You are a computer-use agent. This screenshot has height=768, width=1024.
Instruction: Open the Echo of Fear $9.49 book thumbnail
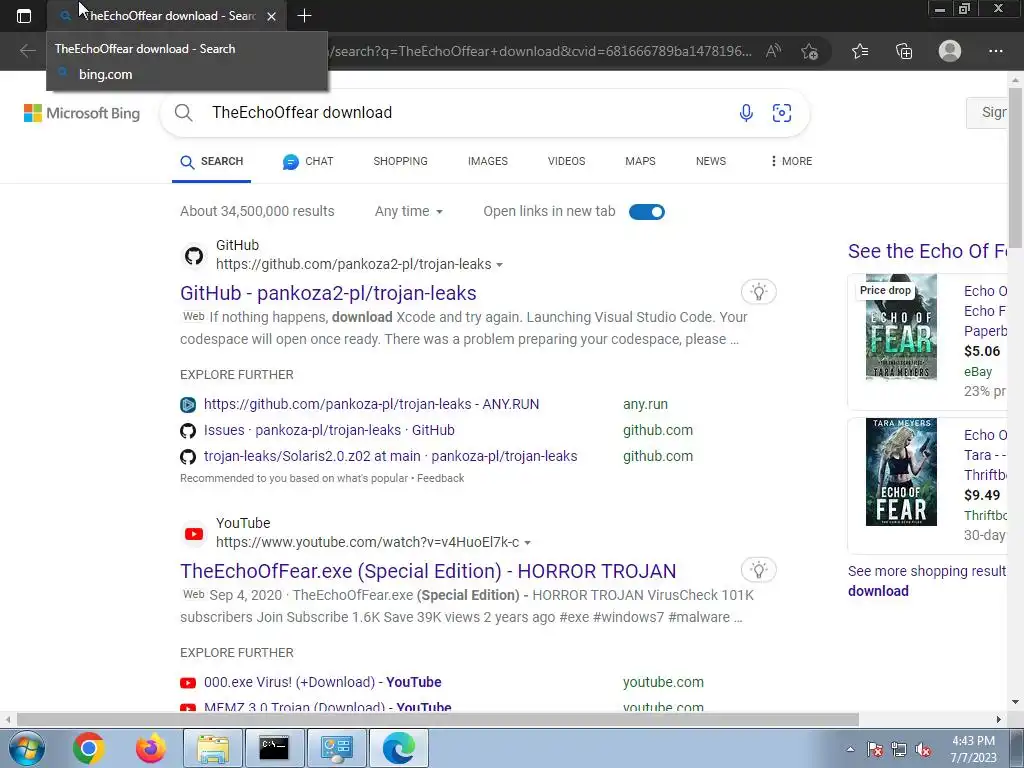point(901,472)
